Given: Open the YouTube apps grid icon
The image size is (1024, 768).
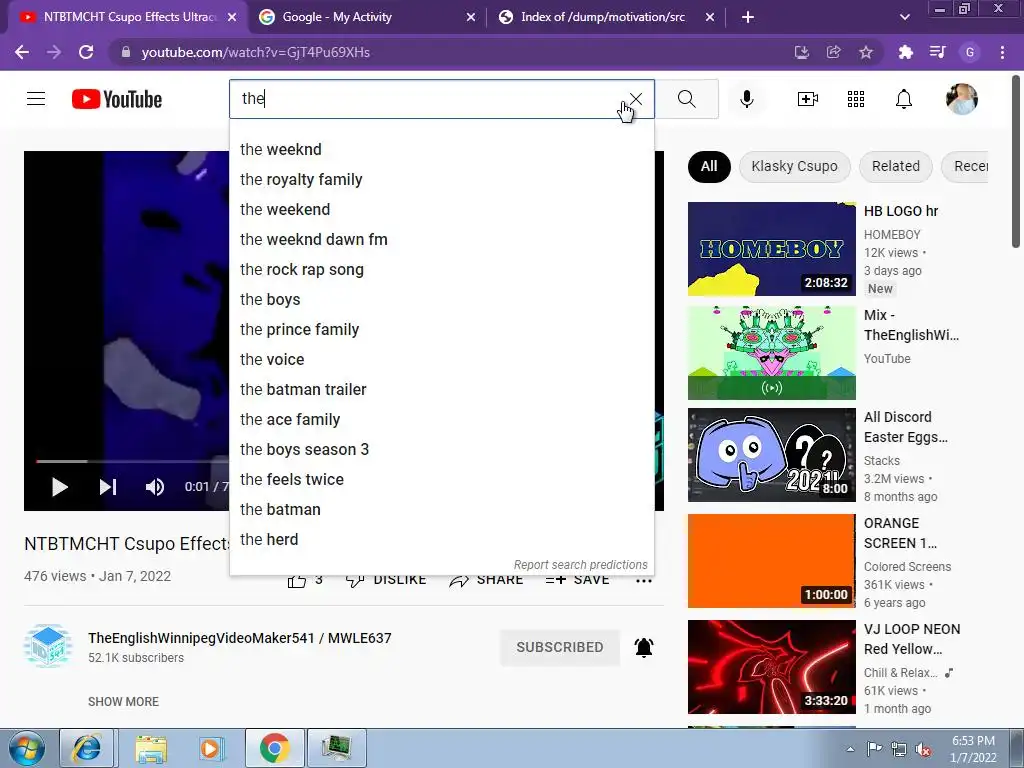Looking at the screenshot, I should click(856, 99).
